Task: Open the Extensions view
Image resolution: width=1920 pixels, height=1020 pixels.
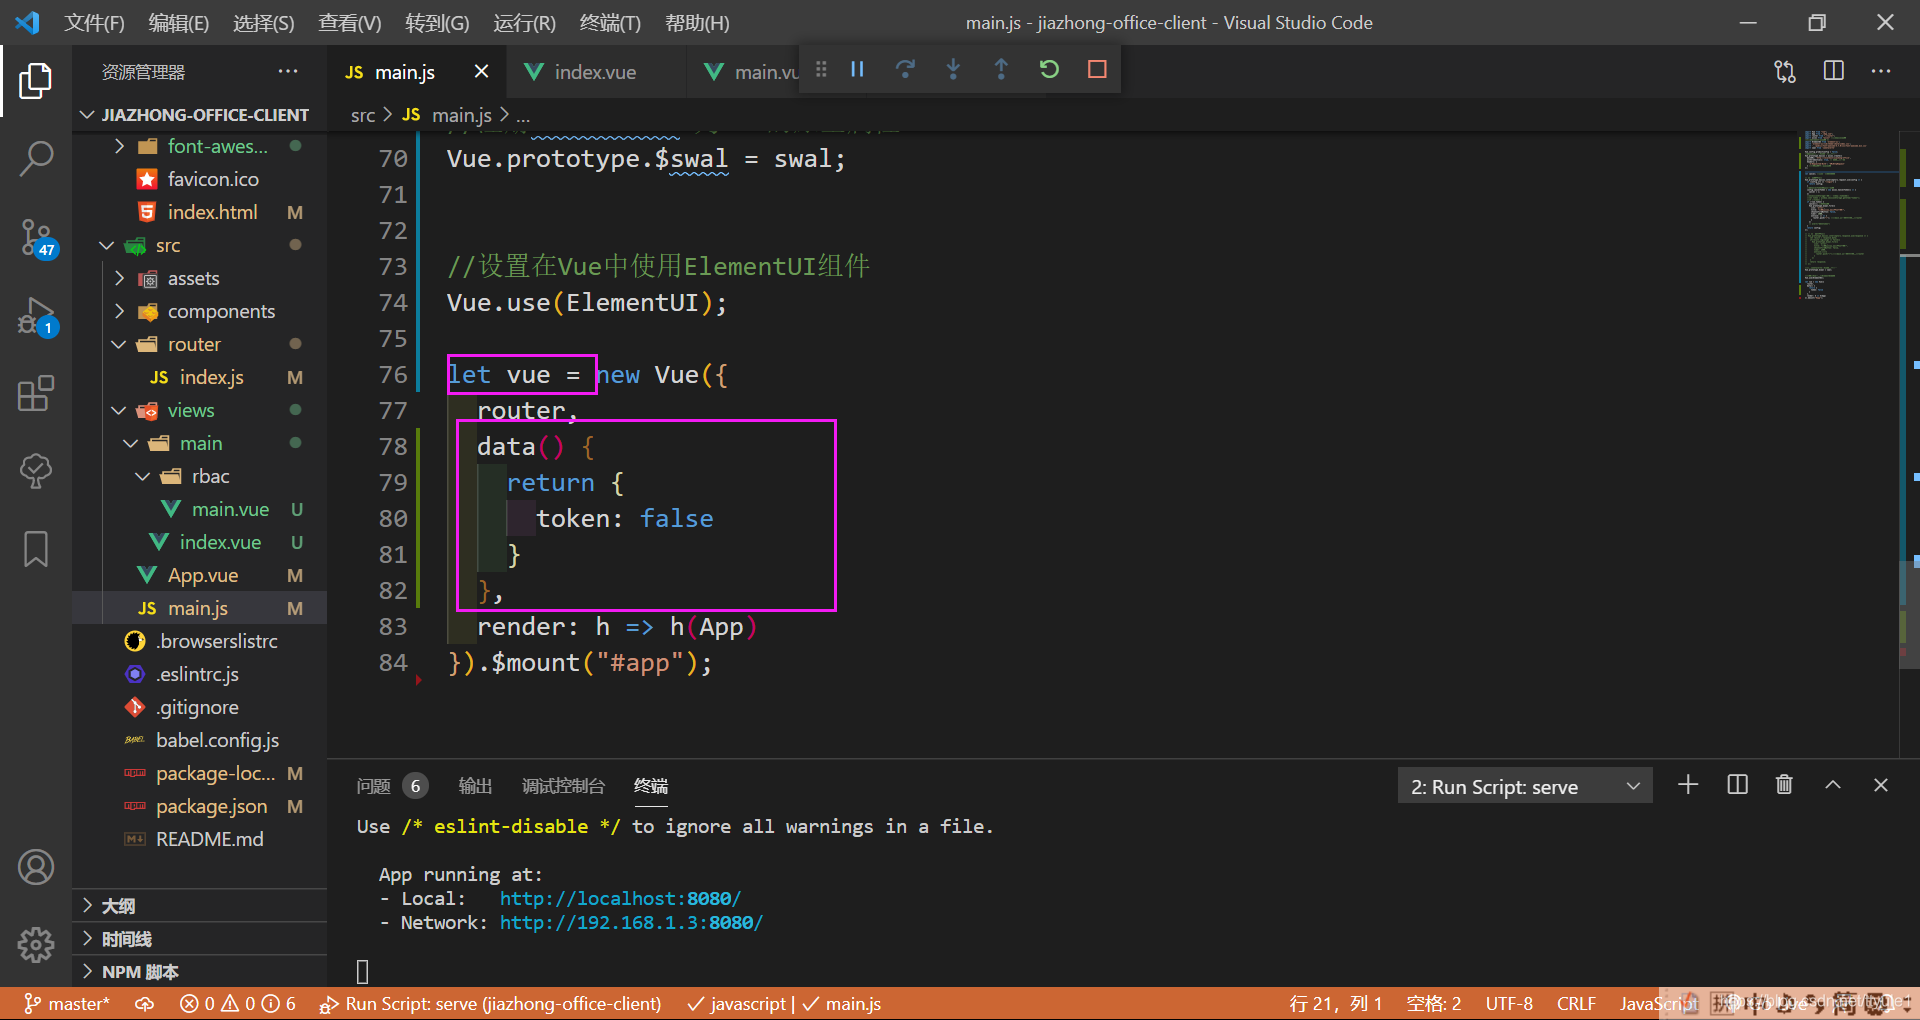Action: click(x=36, y=393)
